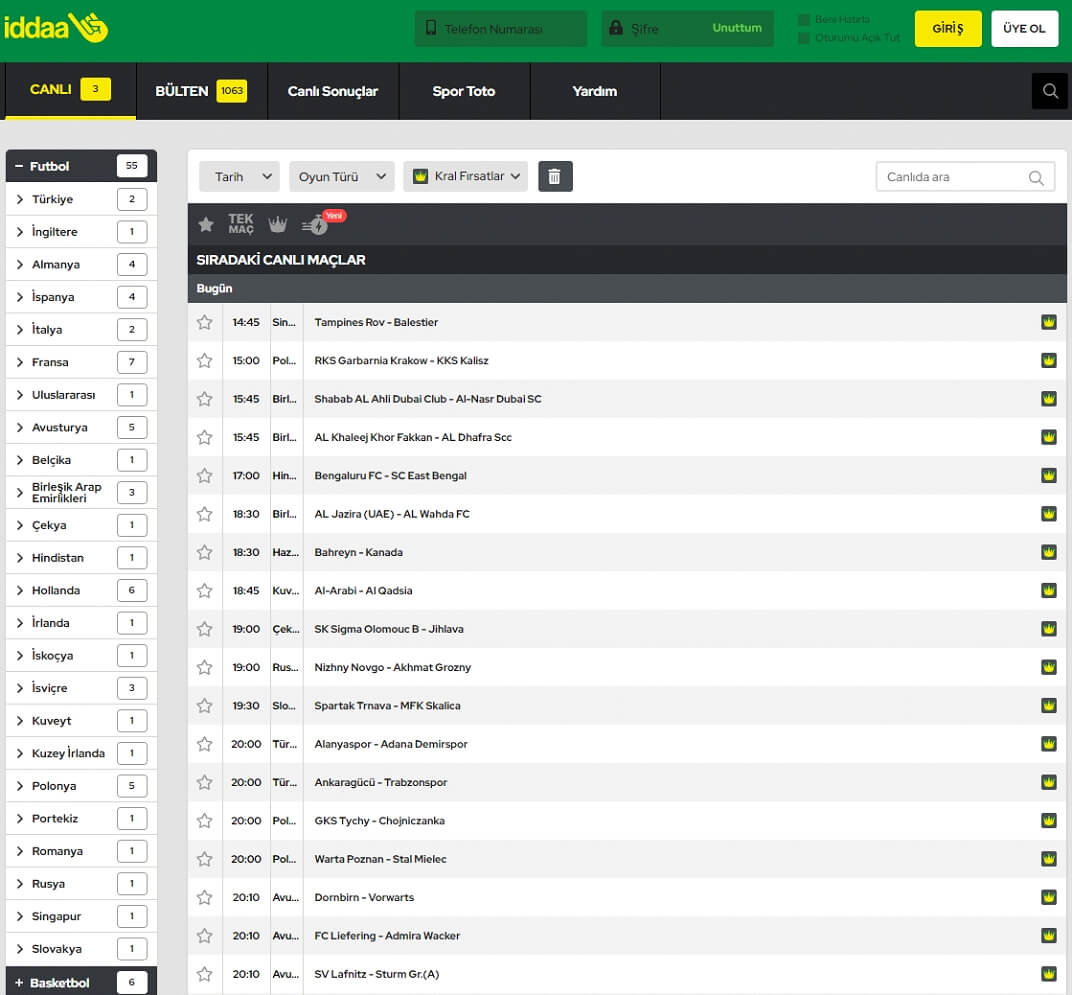Click crown icon for Dornbirn - Vorwarts
The image size is (1072, 995).
point(1049,897)
